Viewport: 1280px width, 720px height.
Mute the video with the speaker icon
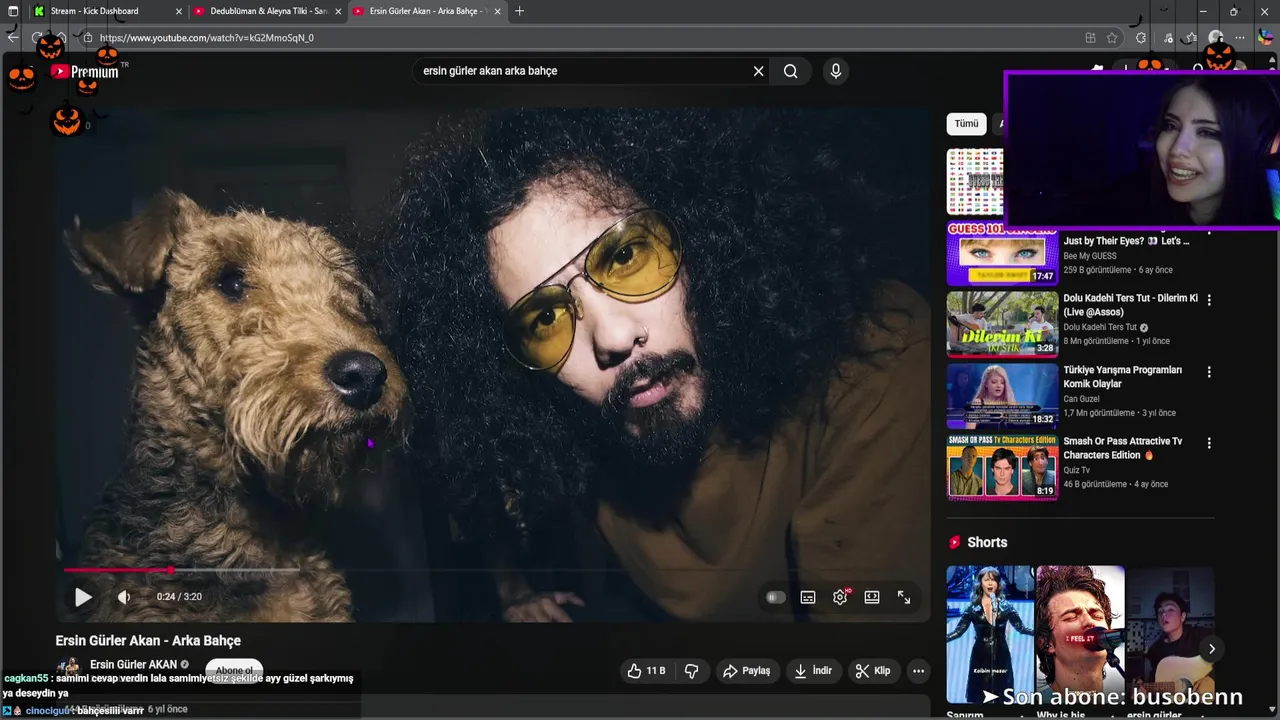pyautogui.click(x=124, y=597)
